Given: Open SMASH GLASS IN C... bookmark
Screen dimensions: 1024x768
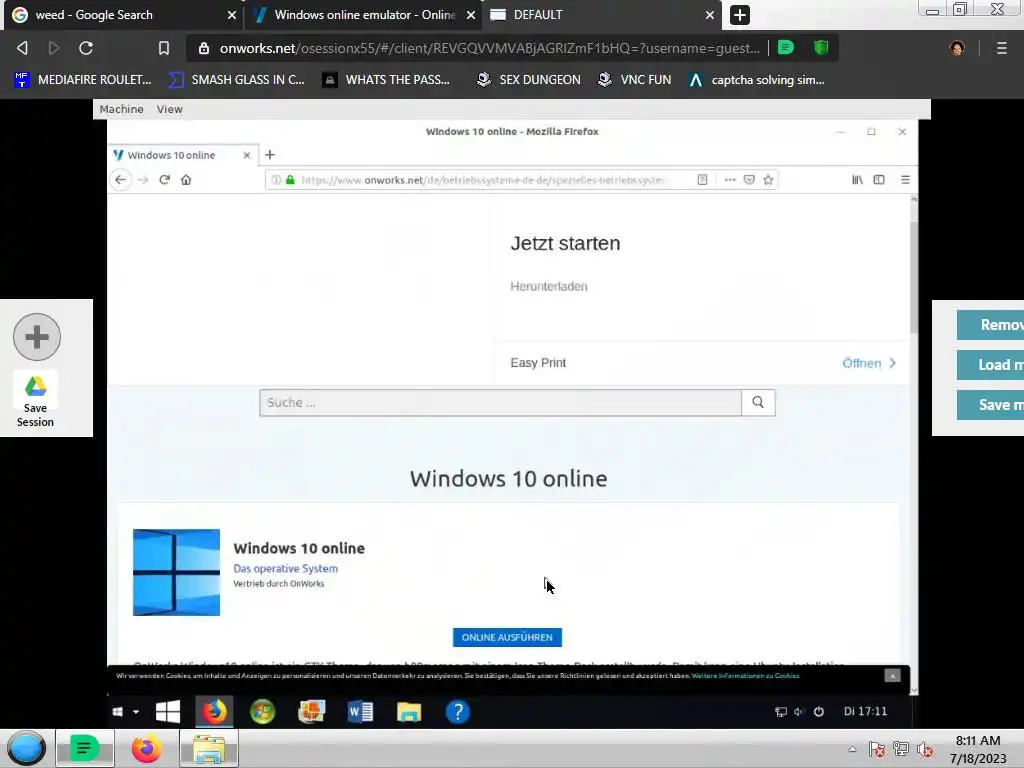Looking at the screenshot, I should click(236, 80).
